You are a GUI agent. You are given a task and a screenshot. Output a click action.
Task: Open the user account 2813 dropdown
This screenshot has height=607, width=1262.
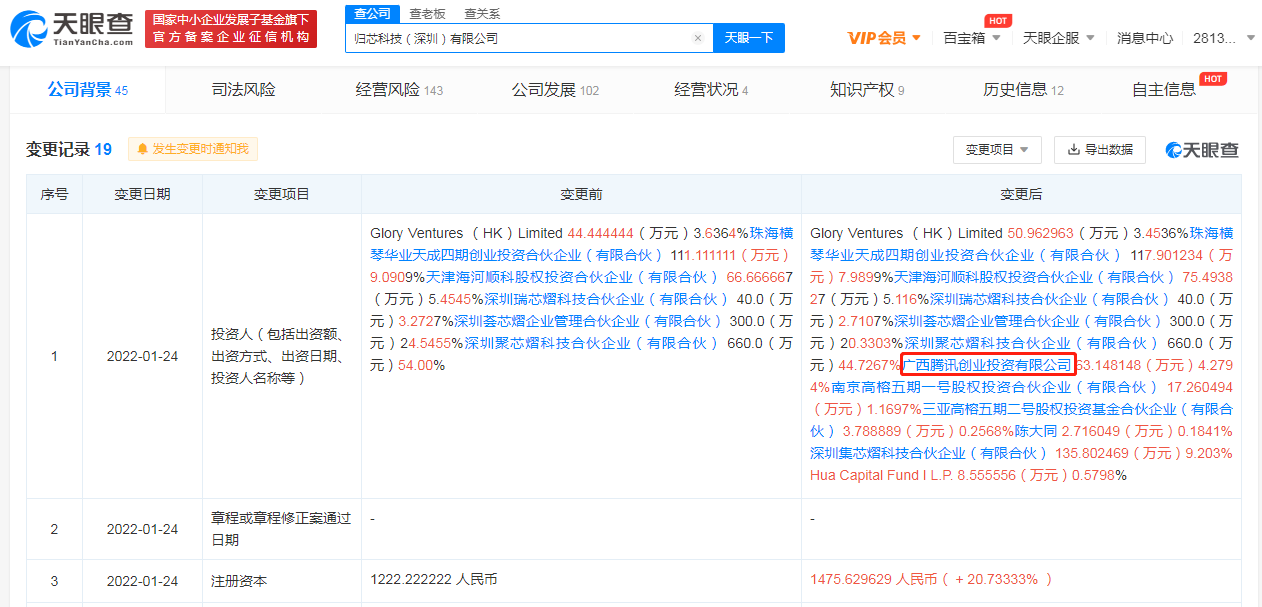[1222, 38]
